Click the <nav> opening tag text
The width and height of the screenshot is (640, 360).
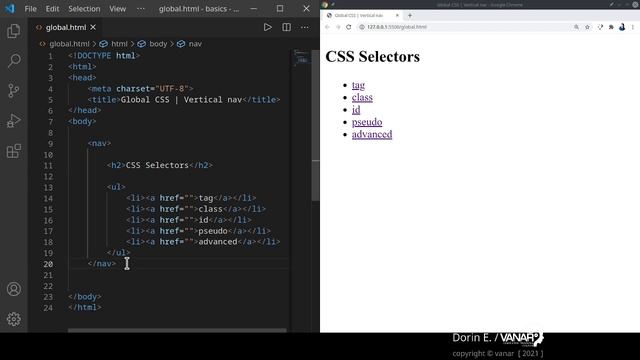[x=99, y=143]
